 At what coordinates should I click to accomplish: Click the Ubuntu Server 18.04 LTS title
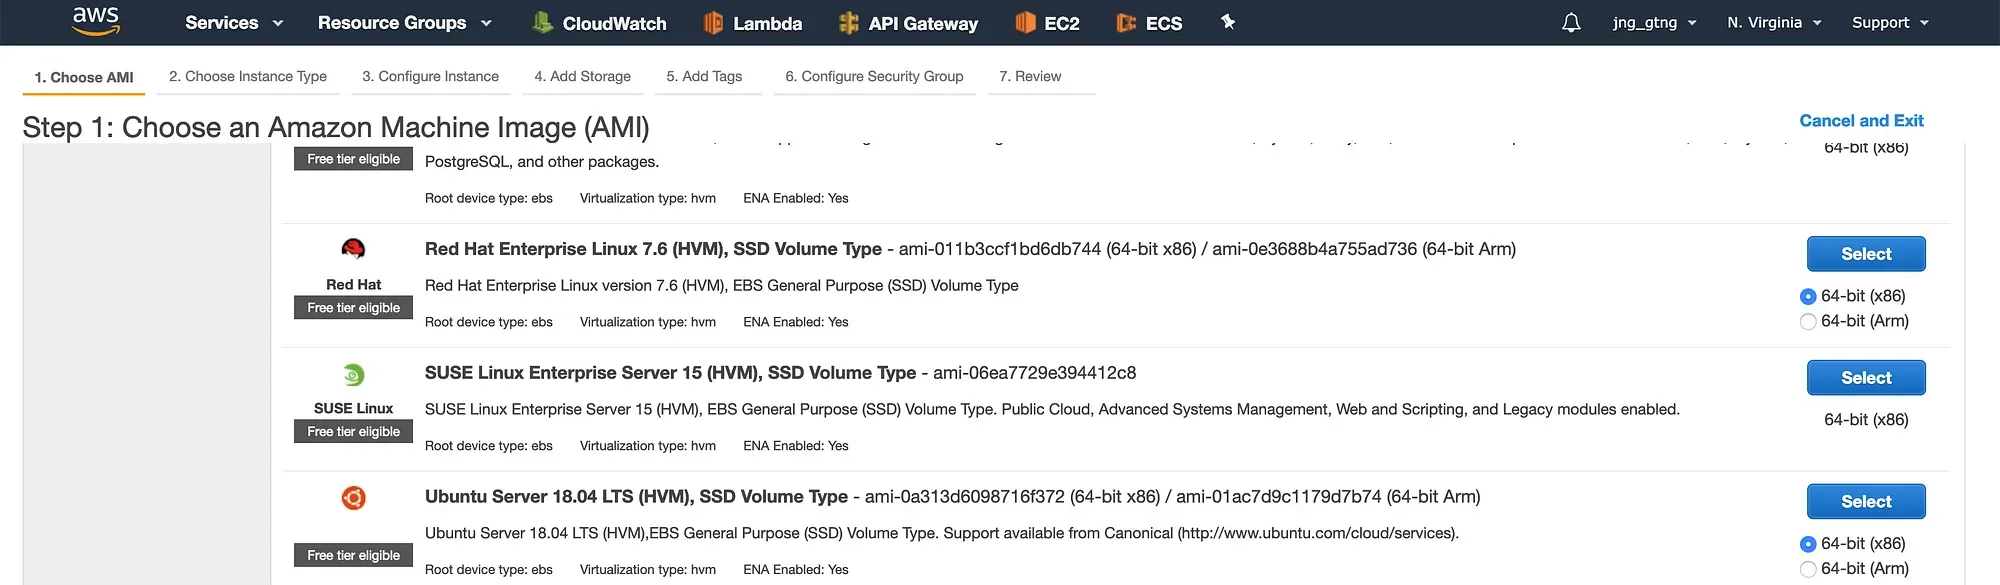(636, 497)
